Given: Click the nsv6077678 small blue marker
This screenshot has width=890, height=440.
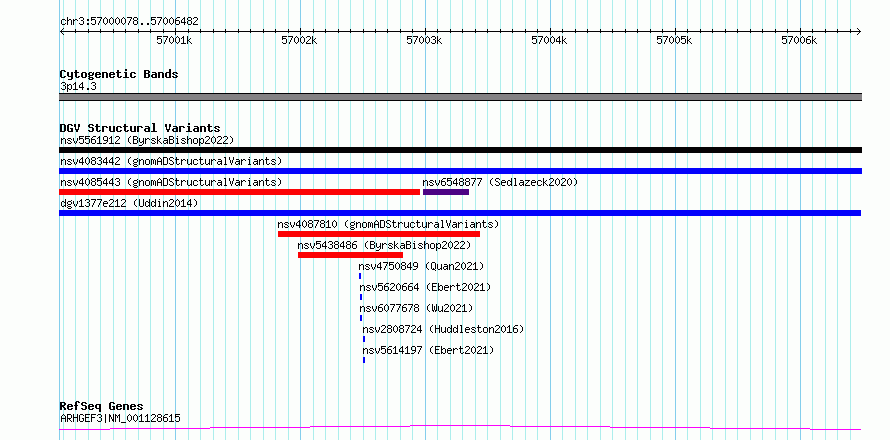Looking at the screenshot, I should pyautogui.click(x=360, y=318).
